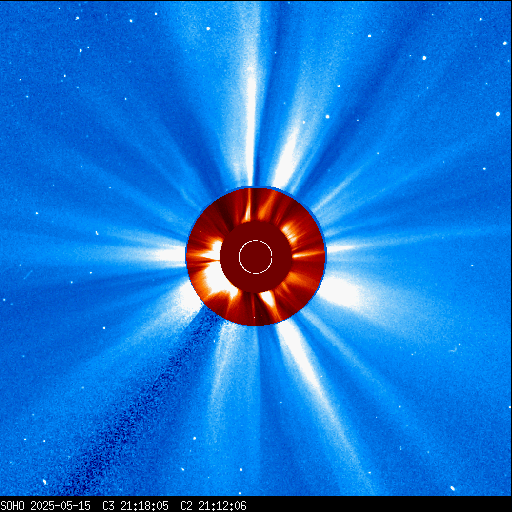The width and height of the screenshot is (512, 512).
Task: Select the 2025-05-15 date text
Action: coord(60,506)
